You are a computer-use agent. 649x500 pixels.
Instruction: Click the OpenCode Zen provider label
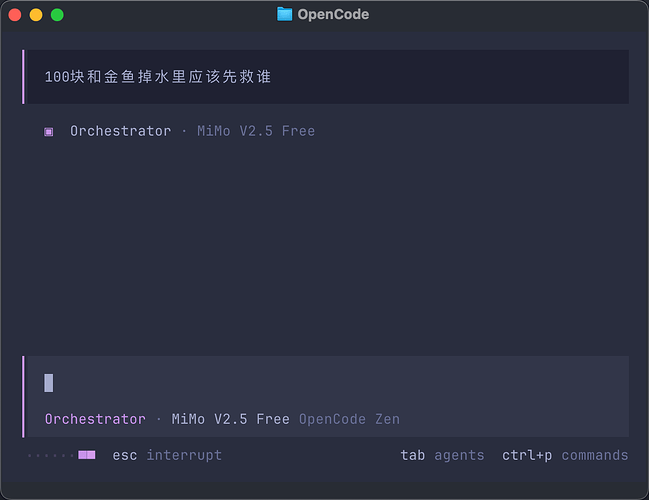[349, 419]
